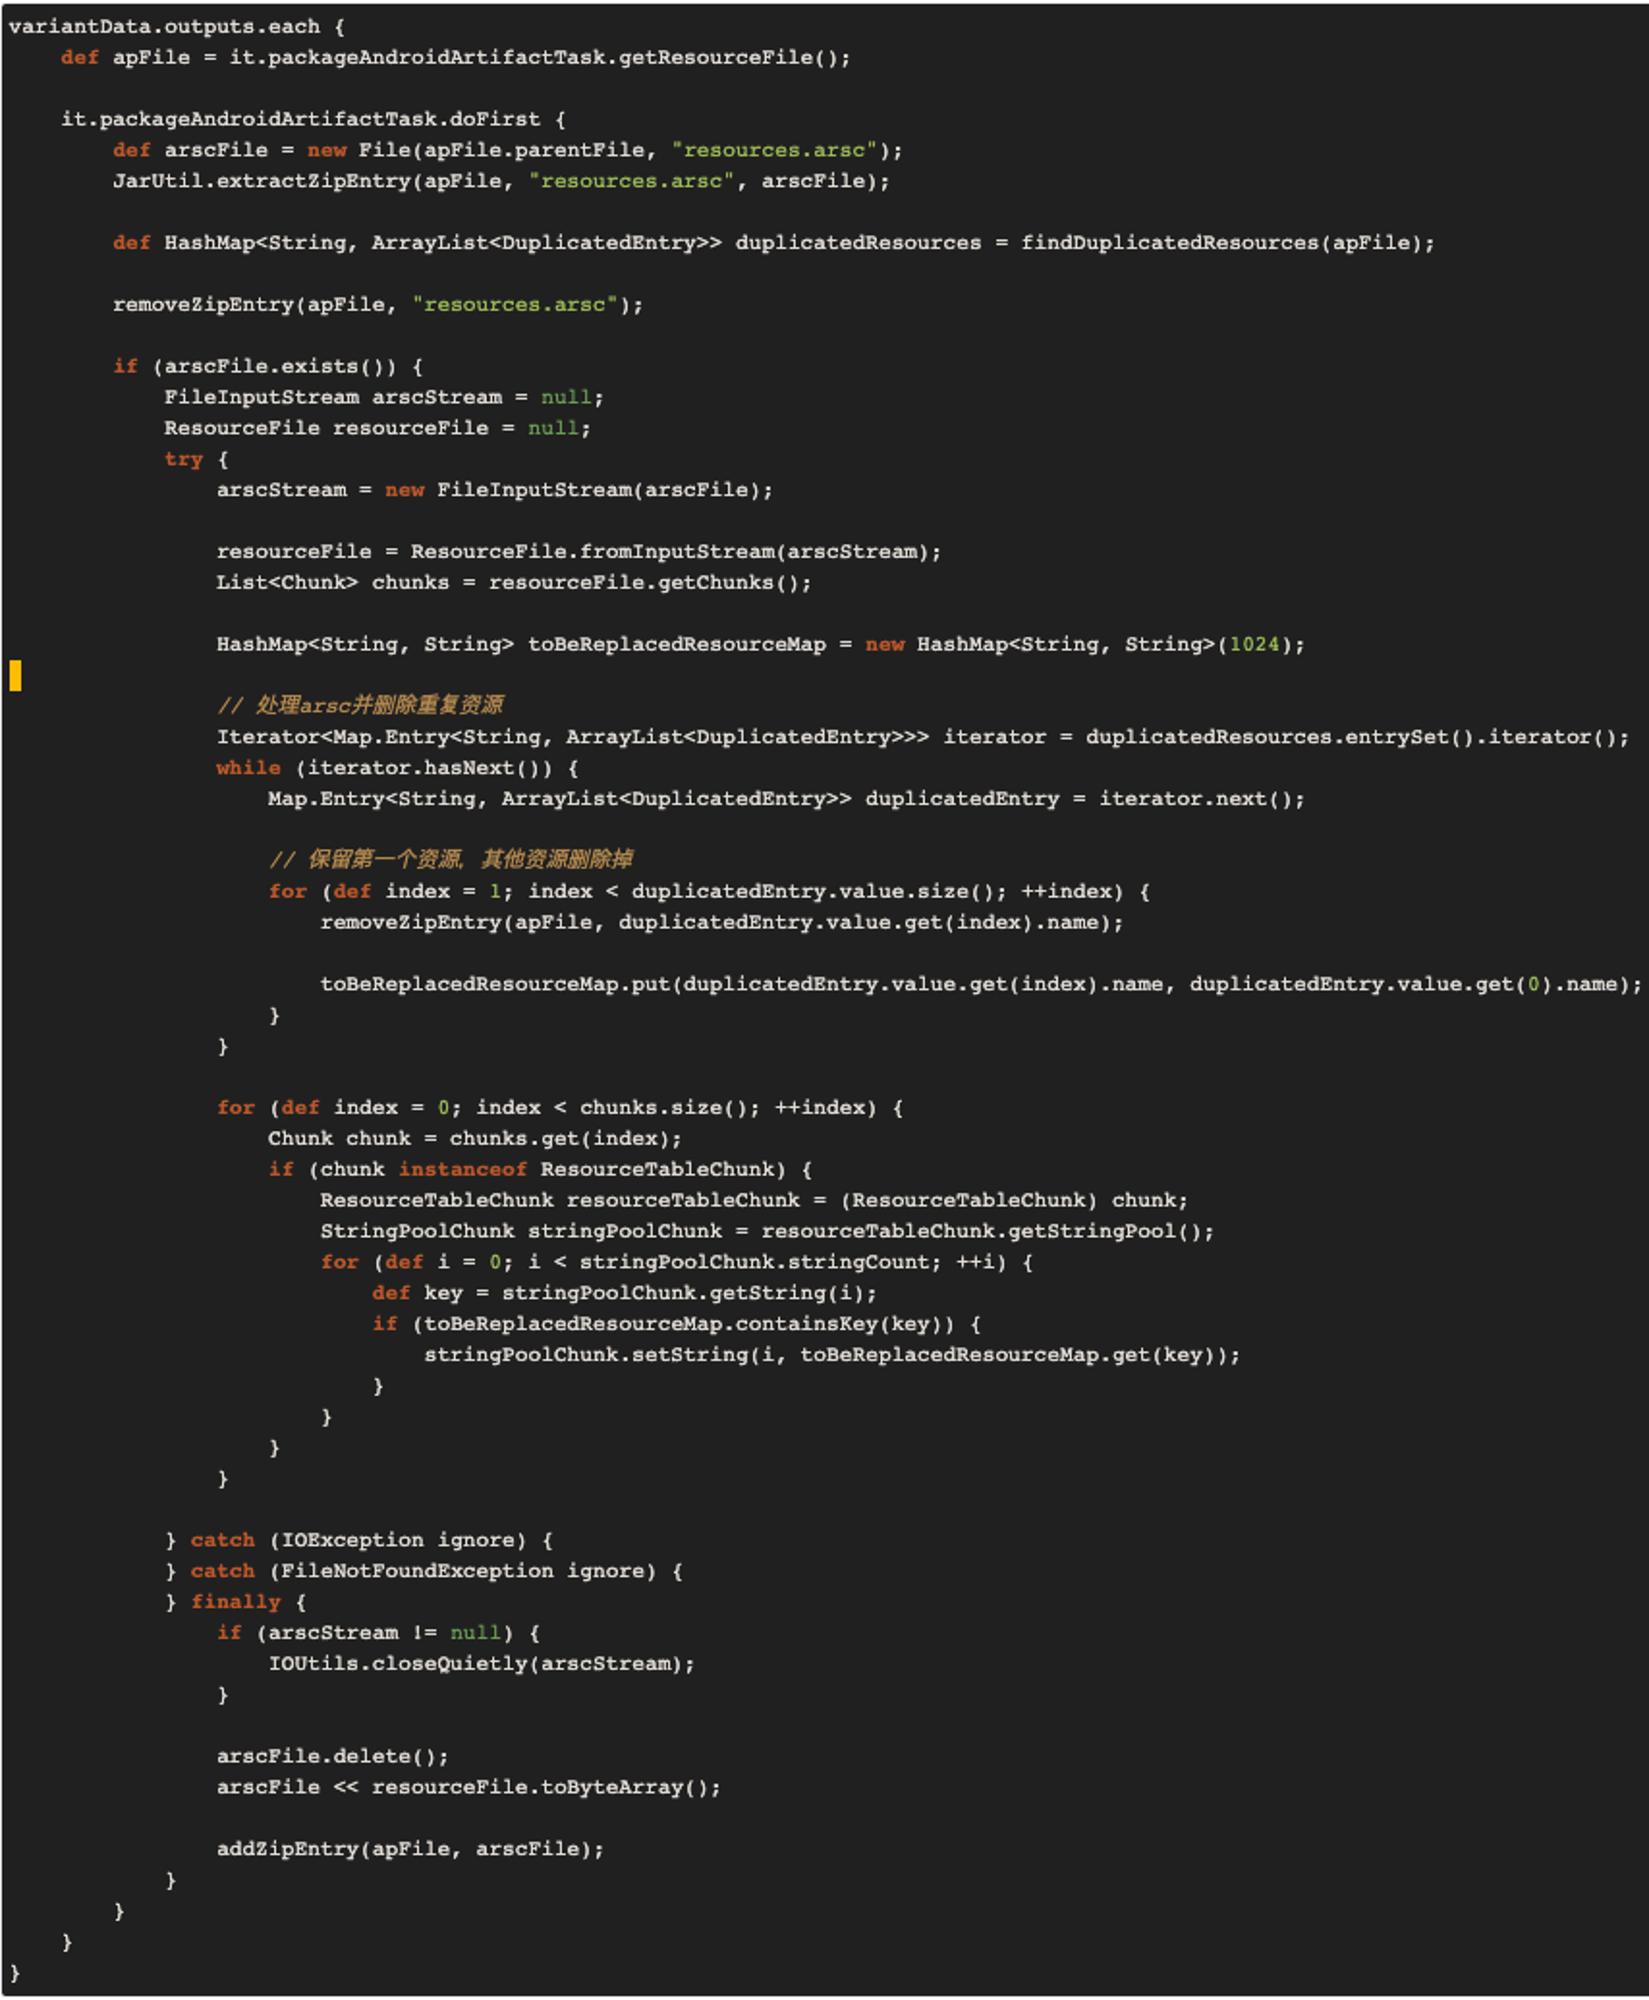The width and height of the screenshot is (1649, 2000).
Task: Click the yellow marker in the left gutter
Action: pyautogui.click(x=15, y=676)
